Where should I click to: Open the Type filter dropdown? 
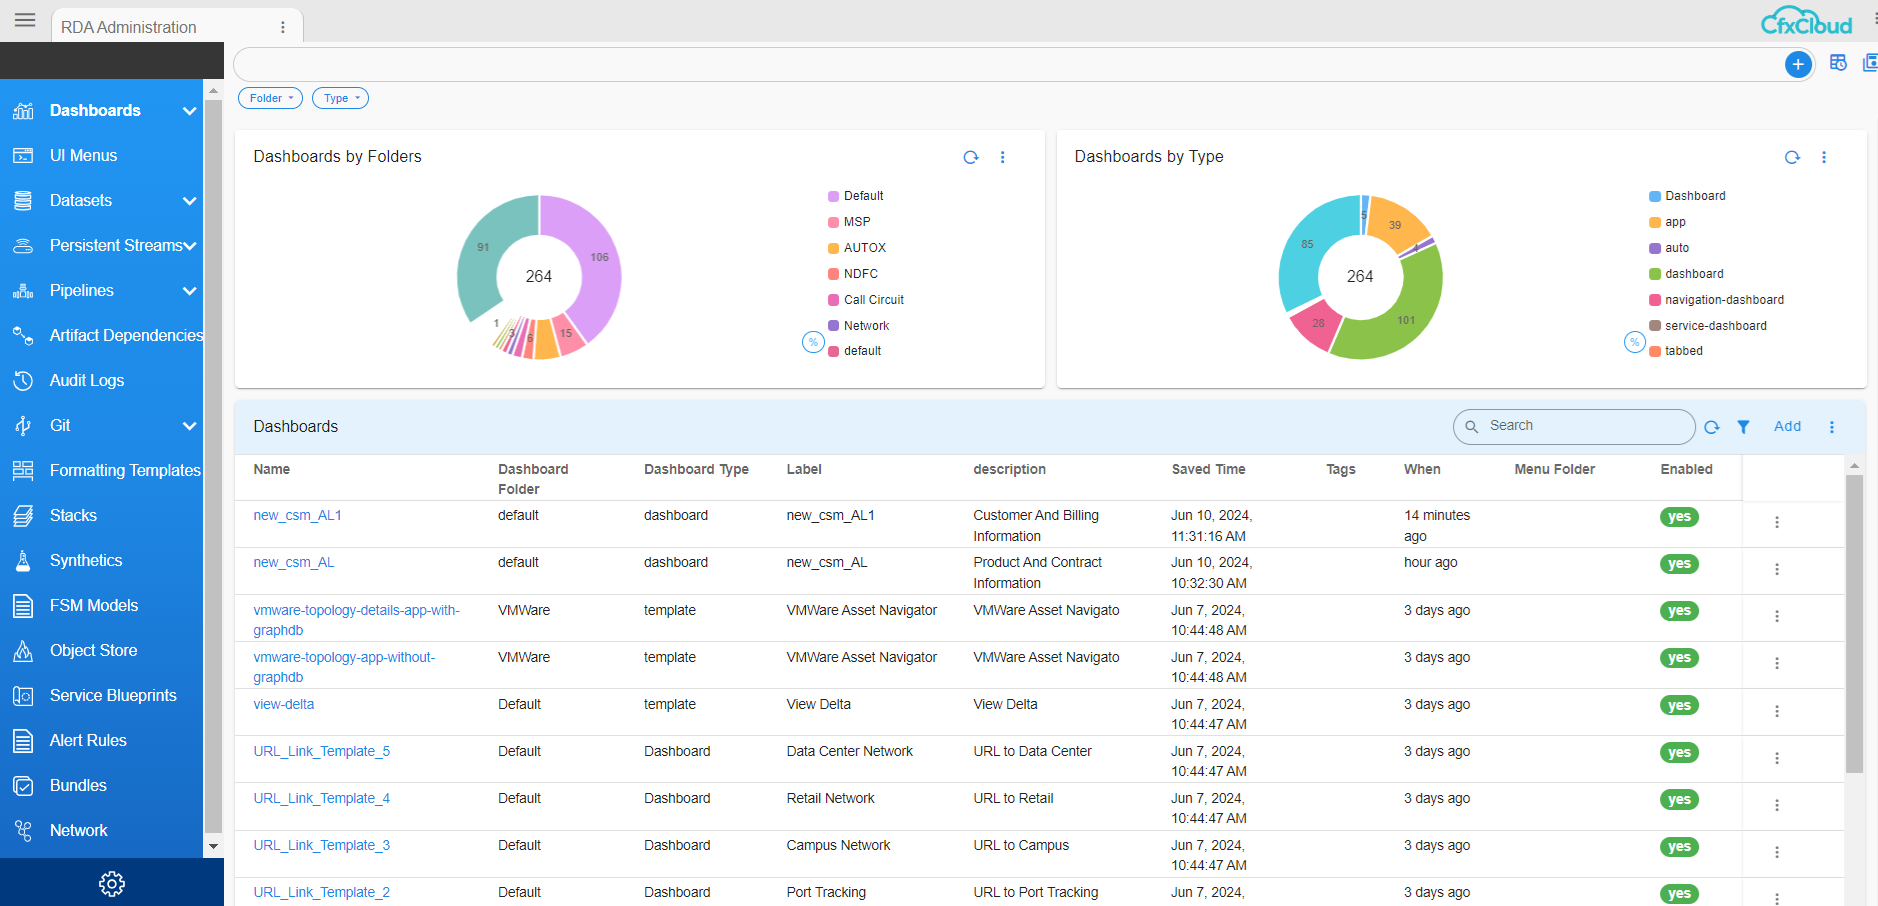pos(340,98)
